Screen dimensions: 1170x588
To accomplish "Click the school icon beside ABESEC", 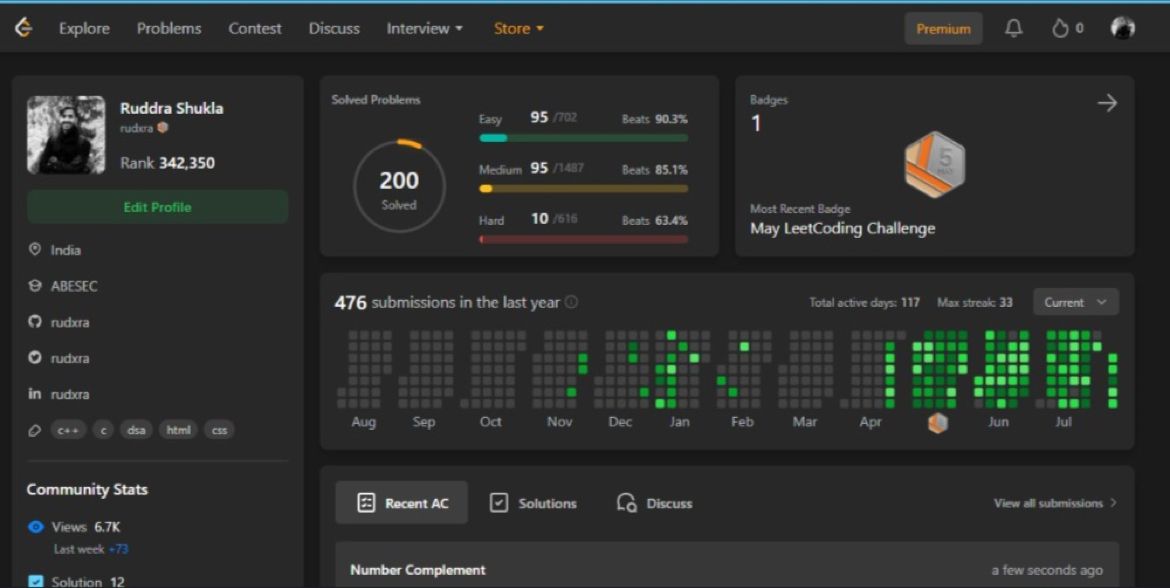I will (x=34, y=286).
